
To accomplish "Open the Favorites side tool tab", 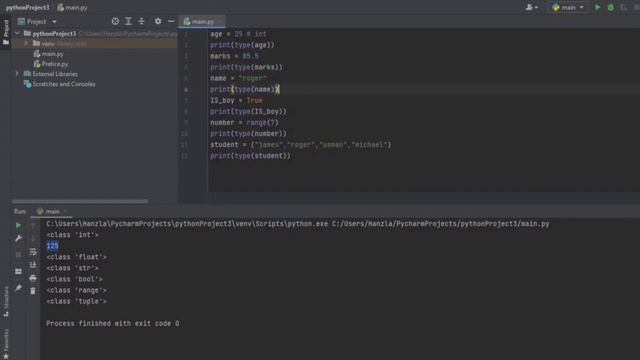I will point(6,344).
